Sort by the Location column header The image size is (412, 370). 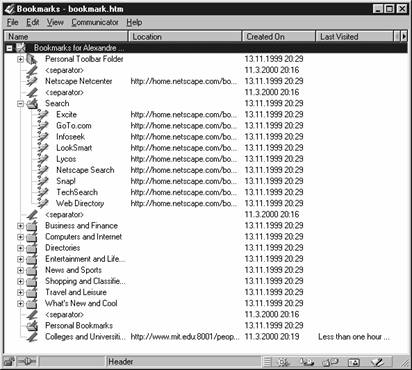click(x=185, y=36)
